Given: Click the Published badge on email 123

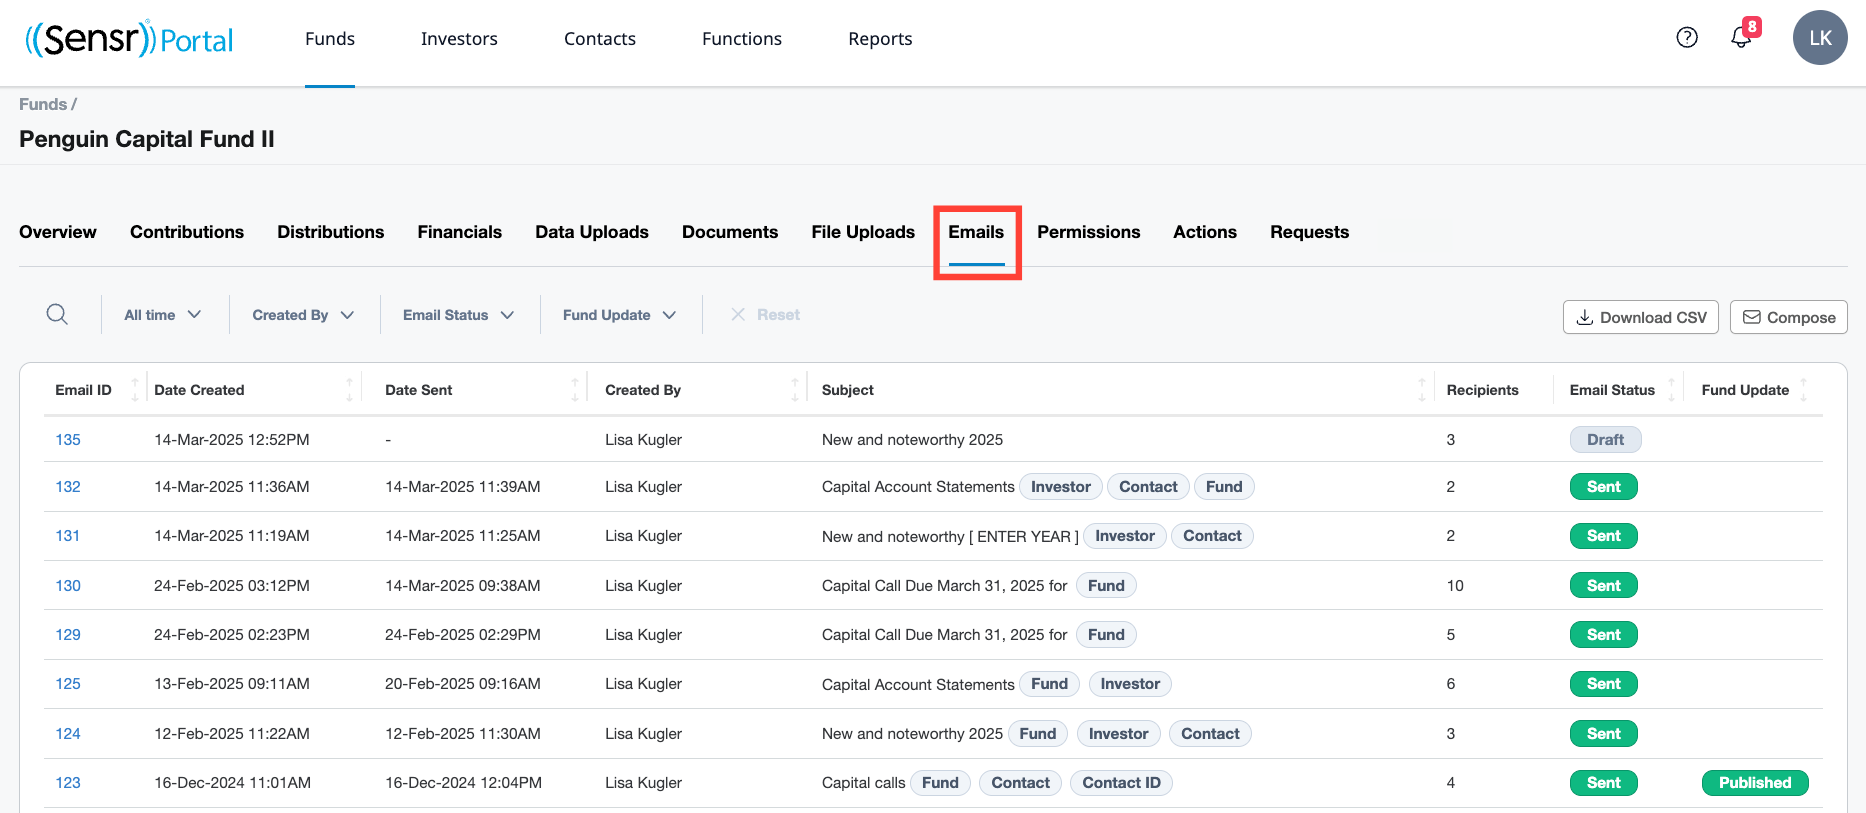Looking at the screenshot, I should coord(1755,783).
